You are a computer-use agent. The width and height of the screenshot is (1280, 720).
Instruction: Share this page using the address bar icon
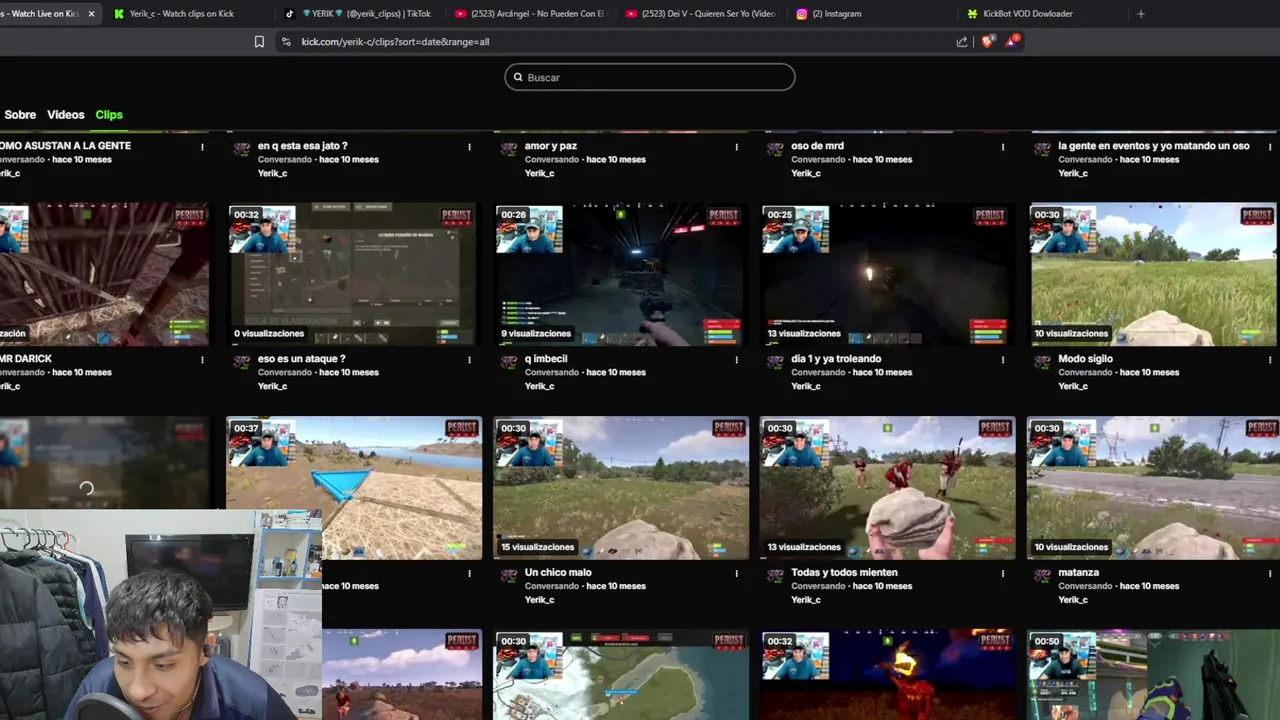pyautogui.click(x=962, y=42)
